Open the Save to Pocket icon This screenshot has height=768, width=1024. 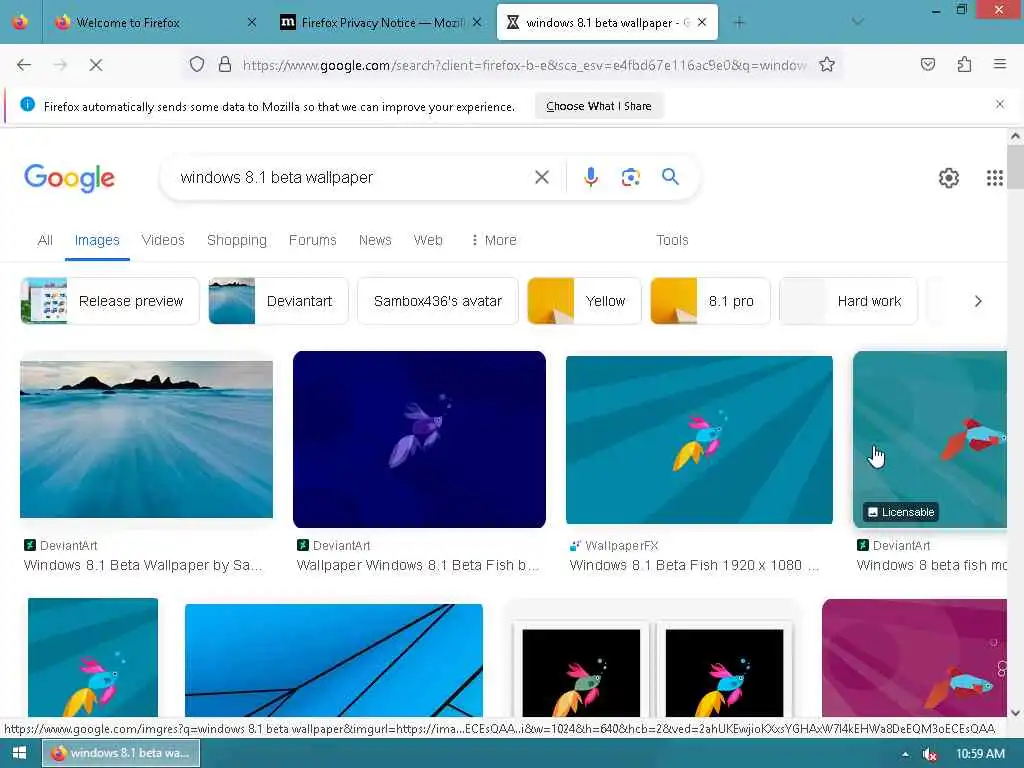(927, 64)
